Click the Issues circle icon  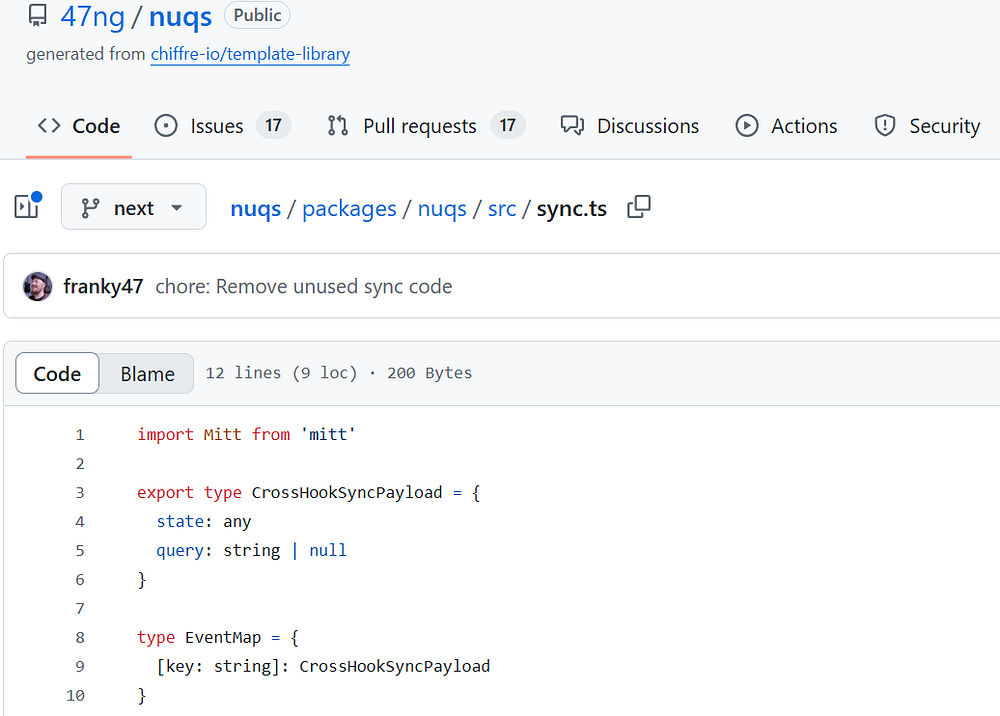(x=166, y=126)
